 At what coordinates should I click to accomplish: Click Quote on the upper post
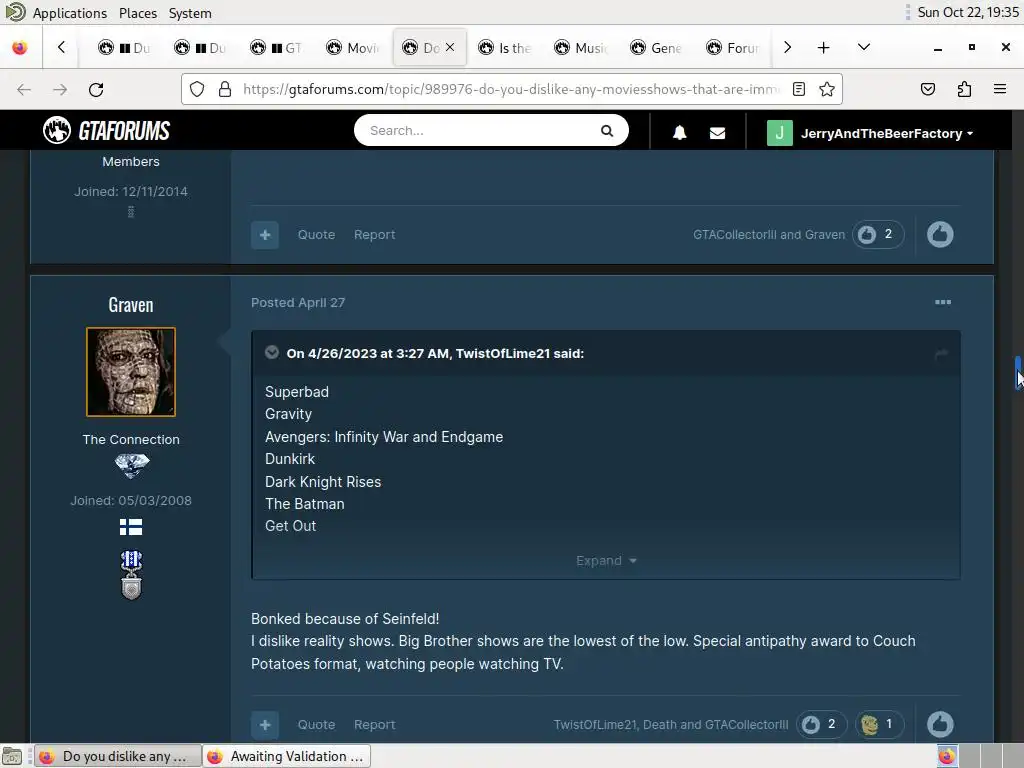click(316, 234)
